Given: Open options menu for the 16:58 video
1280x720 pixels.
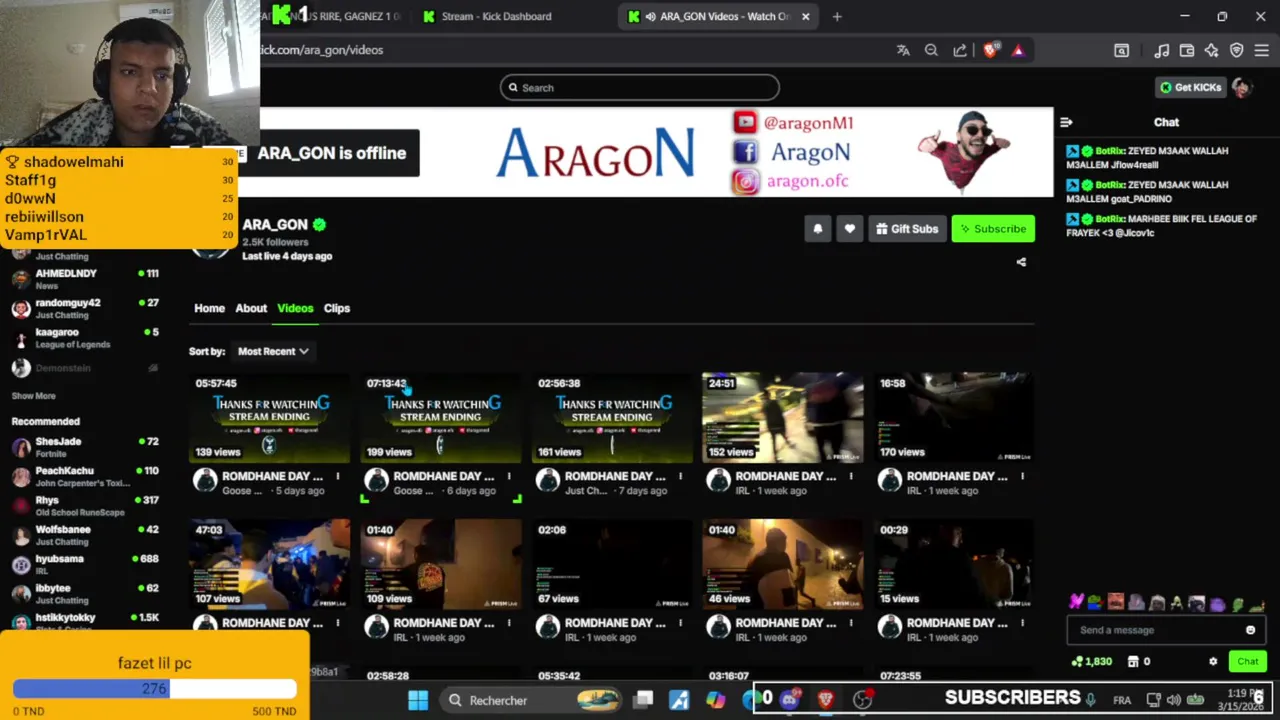Looking at the screenshot, I should pos(1022,476).
